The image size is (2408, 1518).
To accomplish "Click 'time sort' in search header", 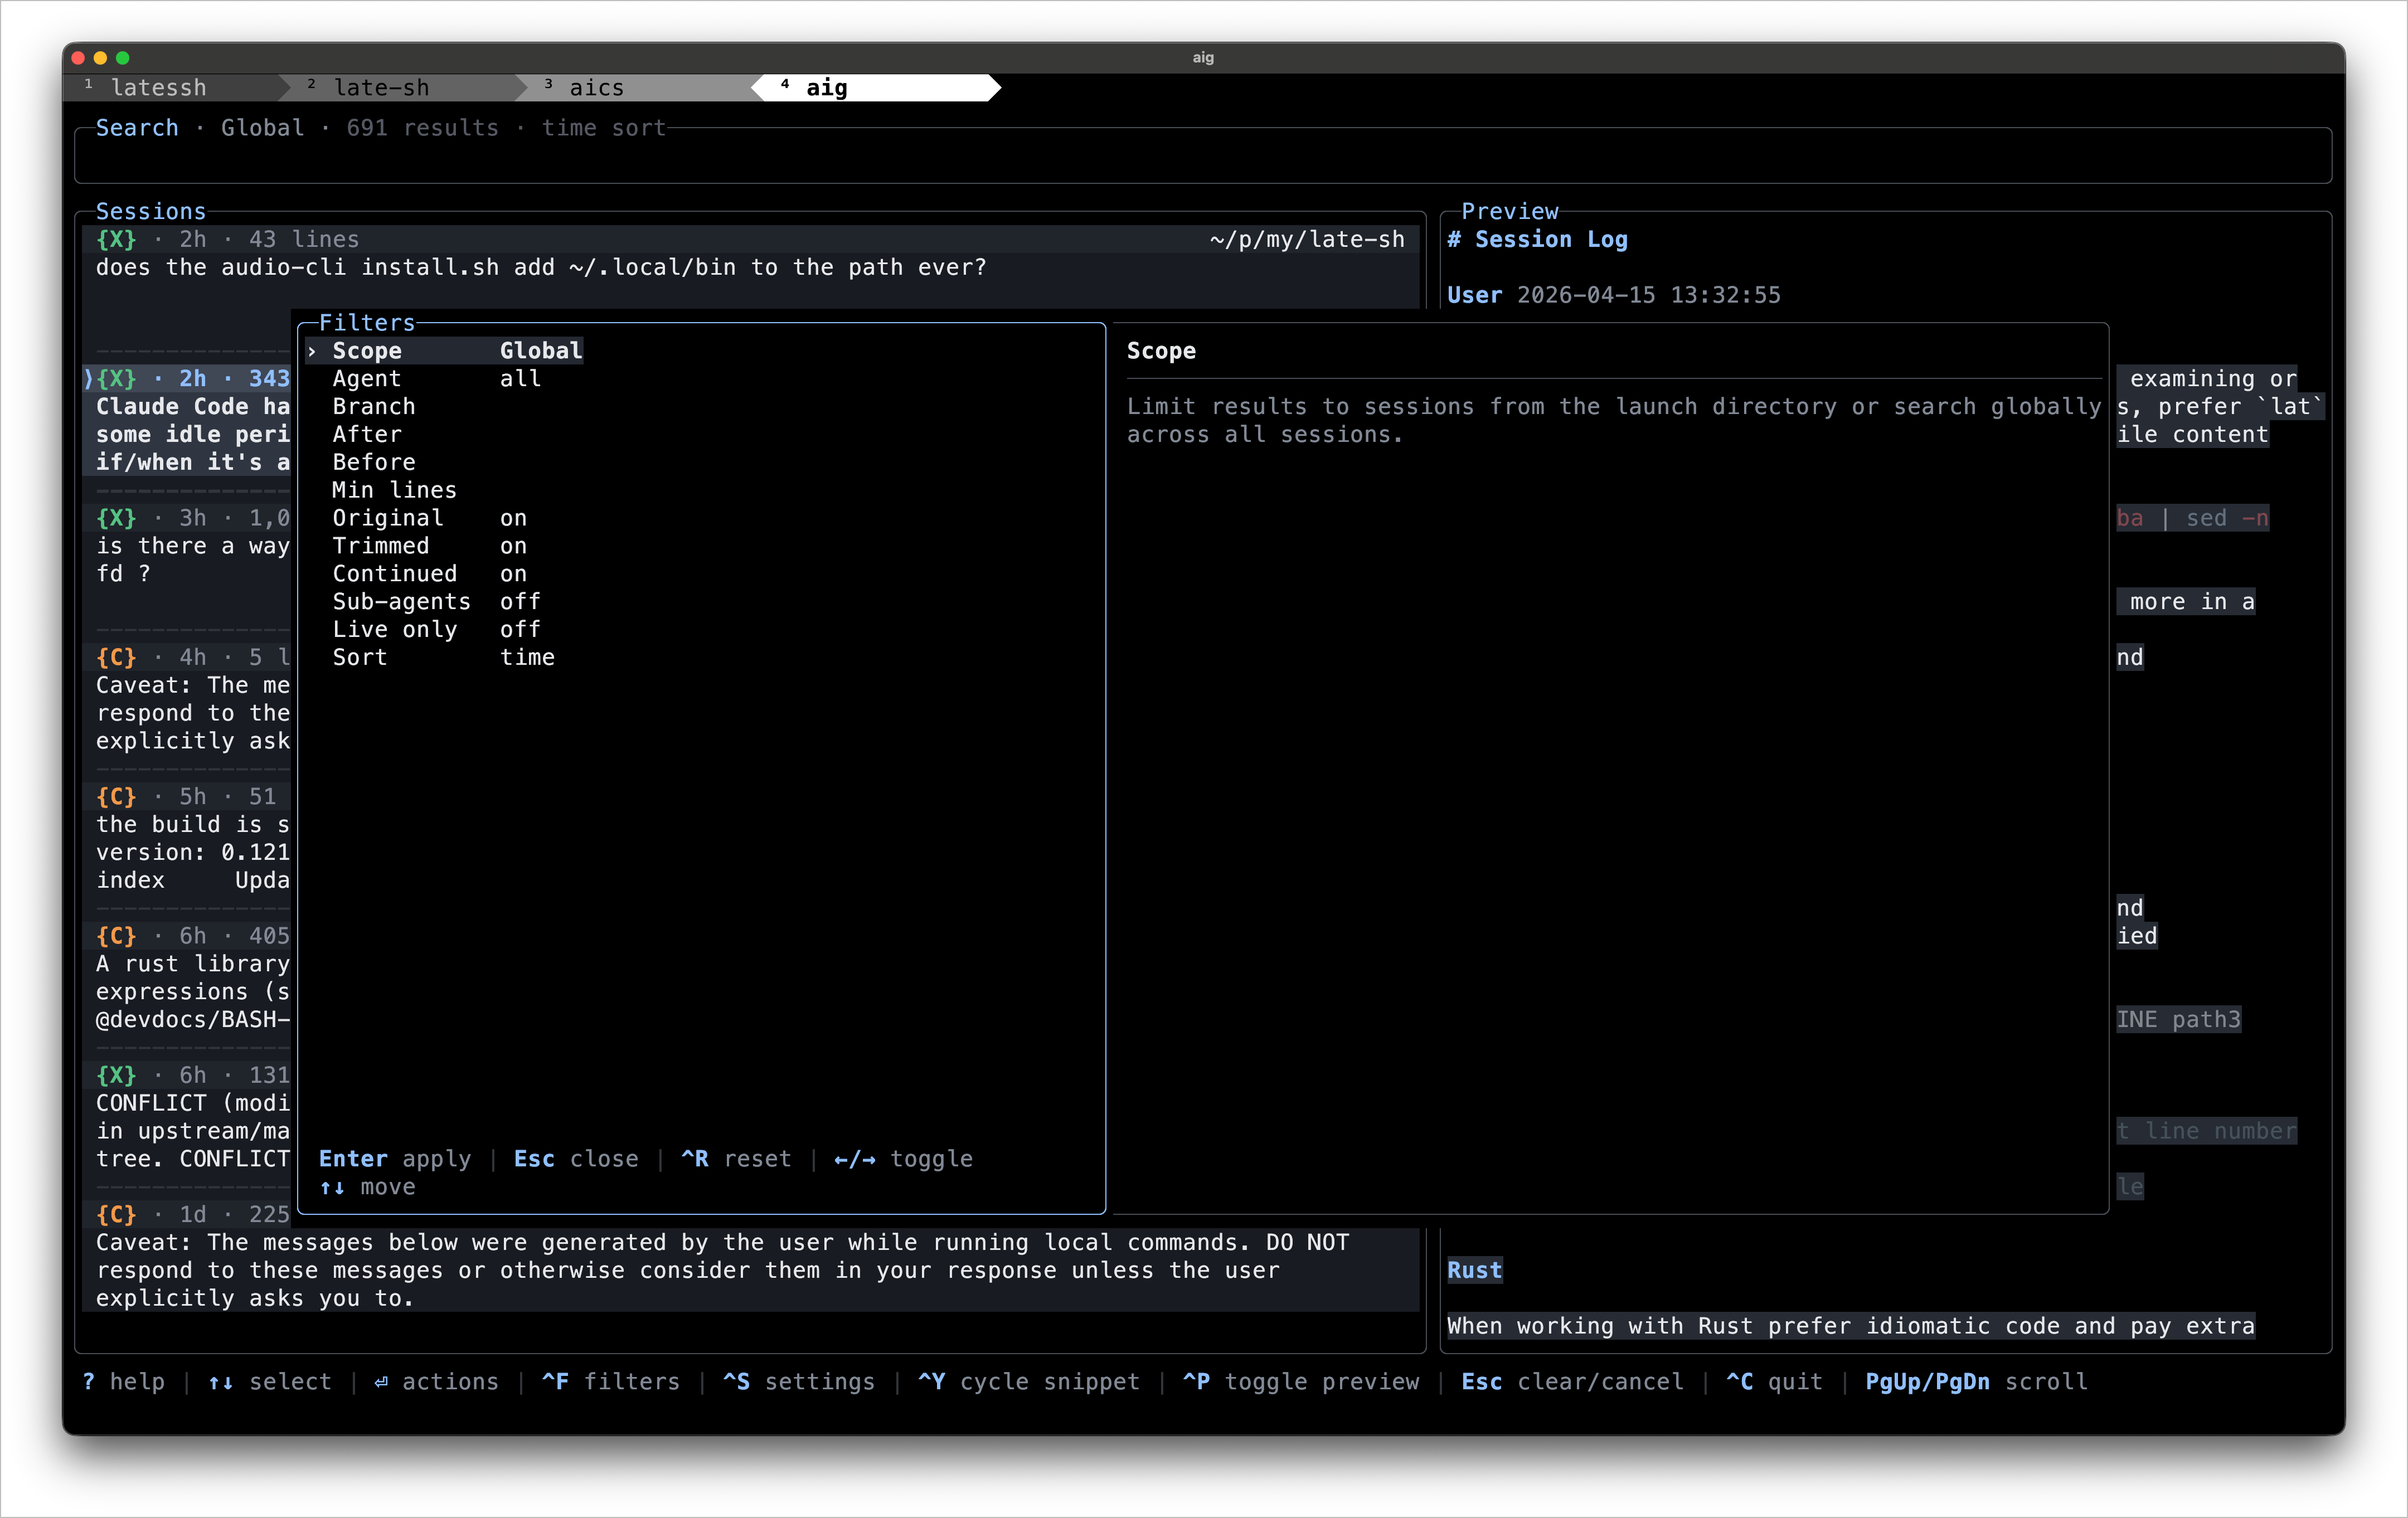I will 604,128.
